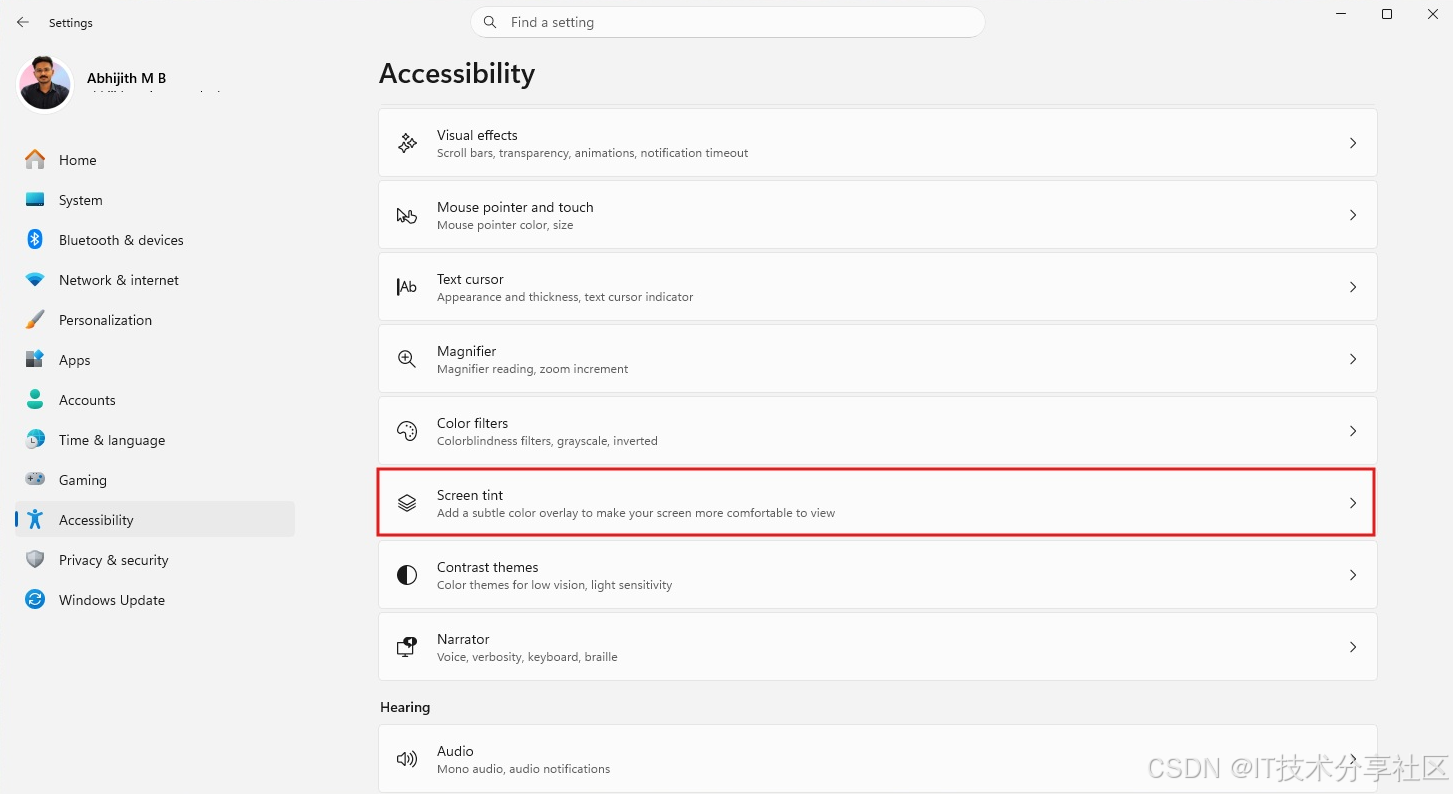The image size is (1453, 794).
Task: Click 'Magnifier reading, zoom increment' description
Action: tap(533, 369)
